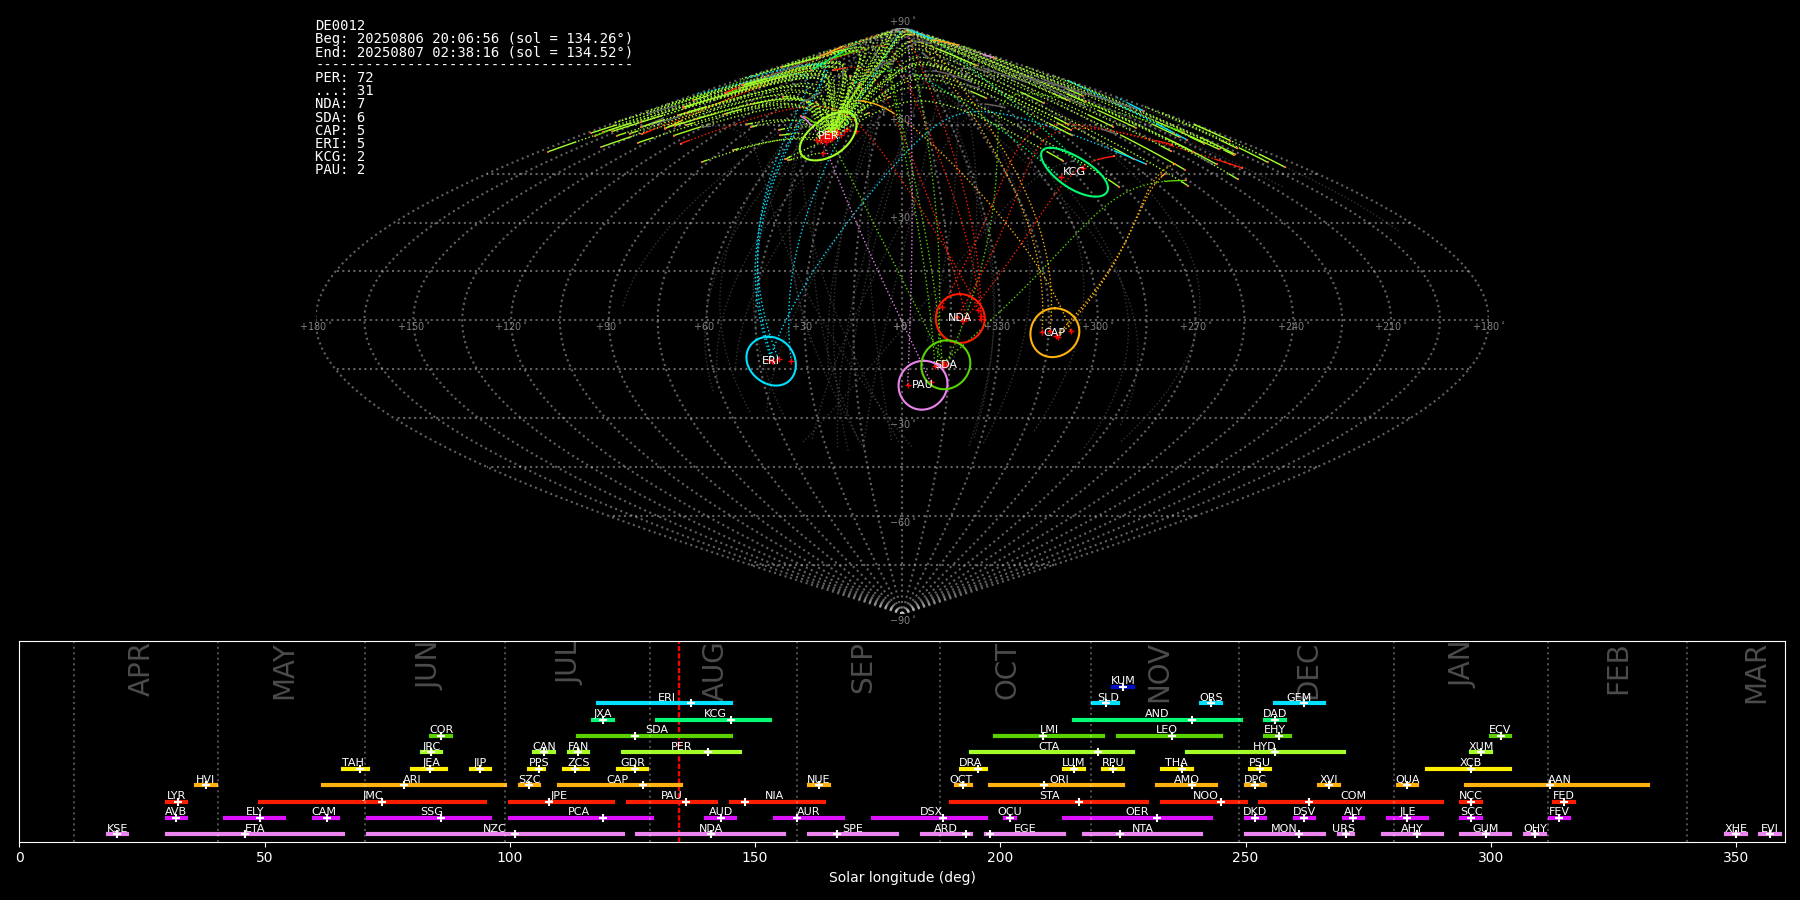This screenshot has width=1800, height=900.
Task: Click the NOO bar in the shower timeline
Action: coord(1204,802)
